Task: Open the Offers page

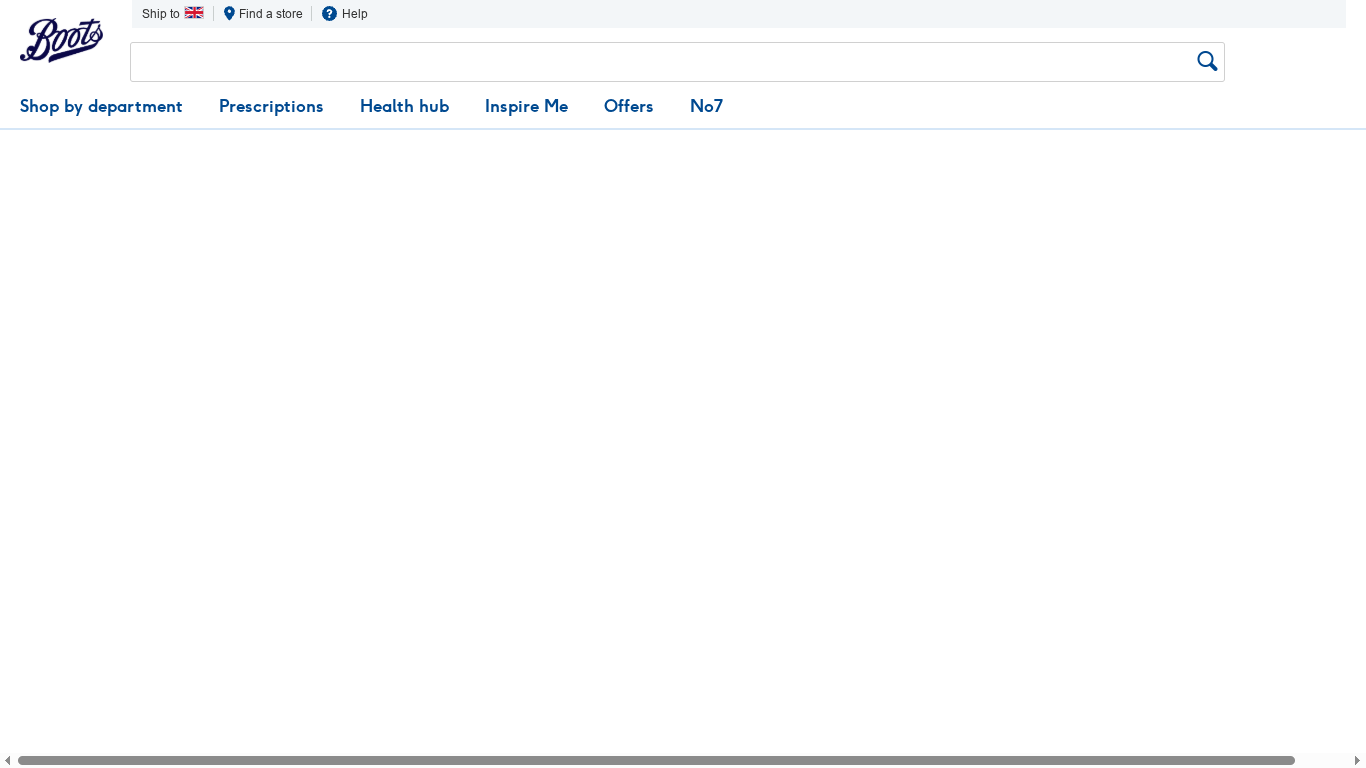Action: click(628, 106)
